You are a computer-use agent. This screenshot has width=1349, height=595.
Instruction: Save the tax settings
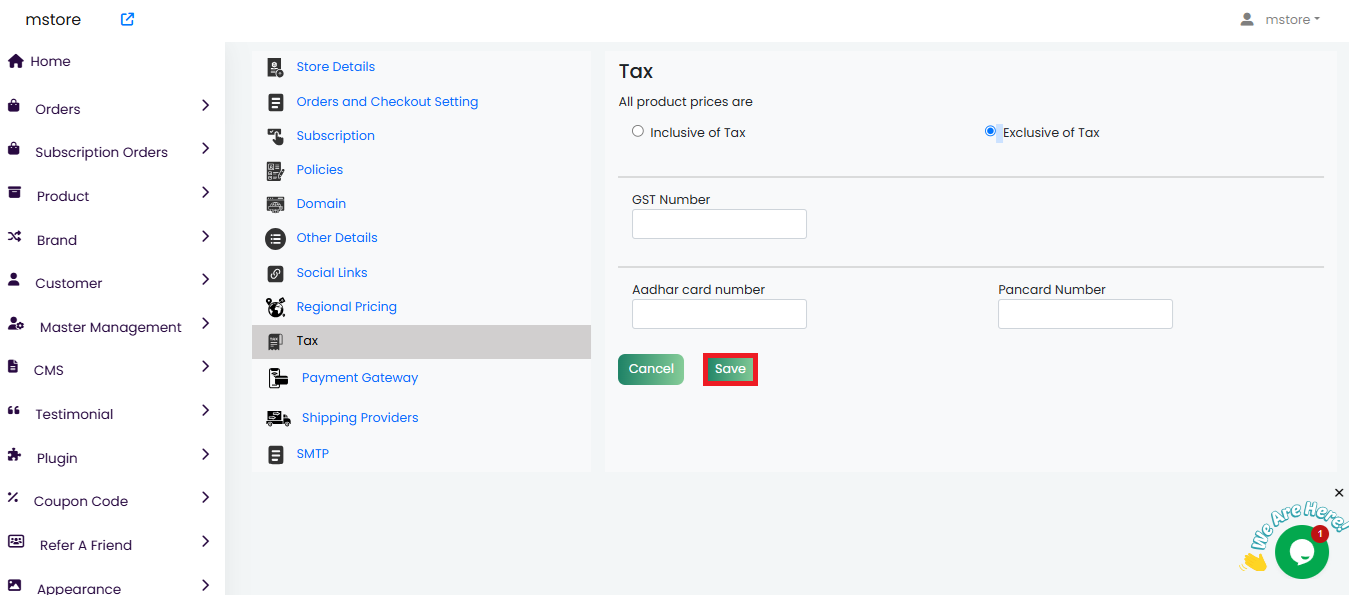[x=730, y=369]
